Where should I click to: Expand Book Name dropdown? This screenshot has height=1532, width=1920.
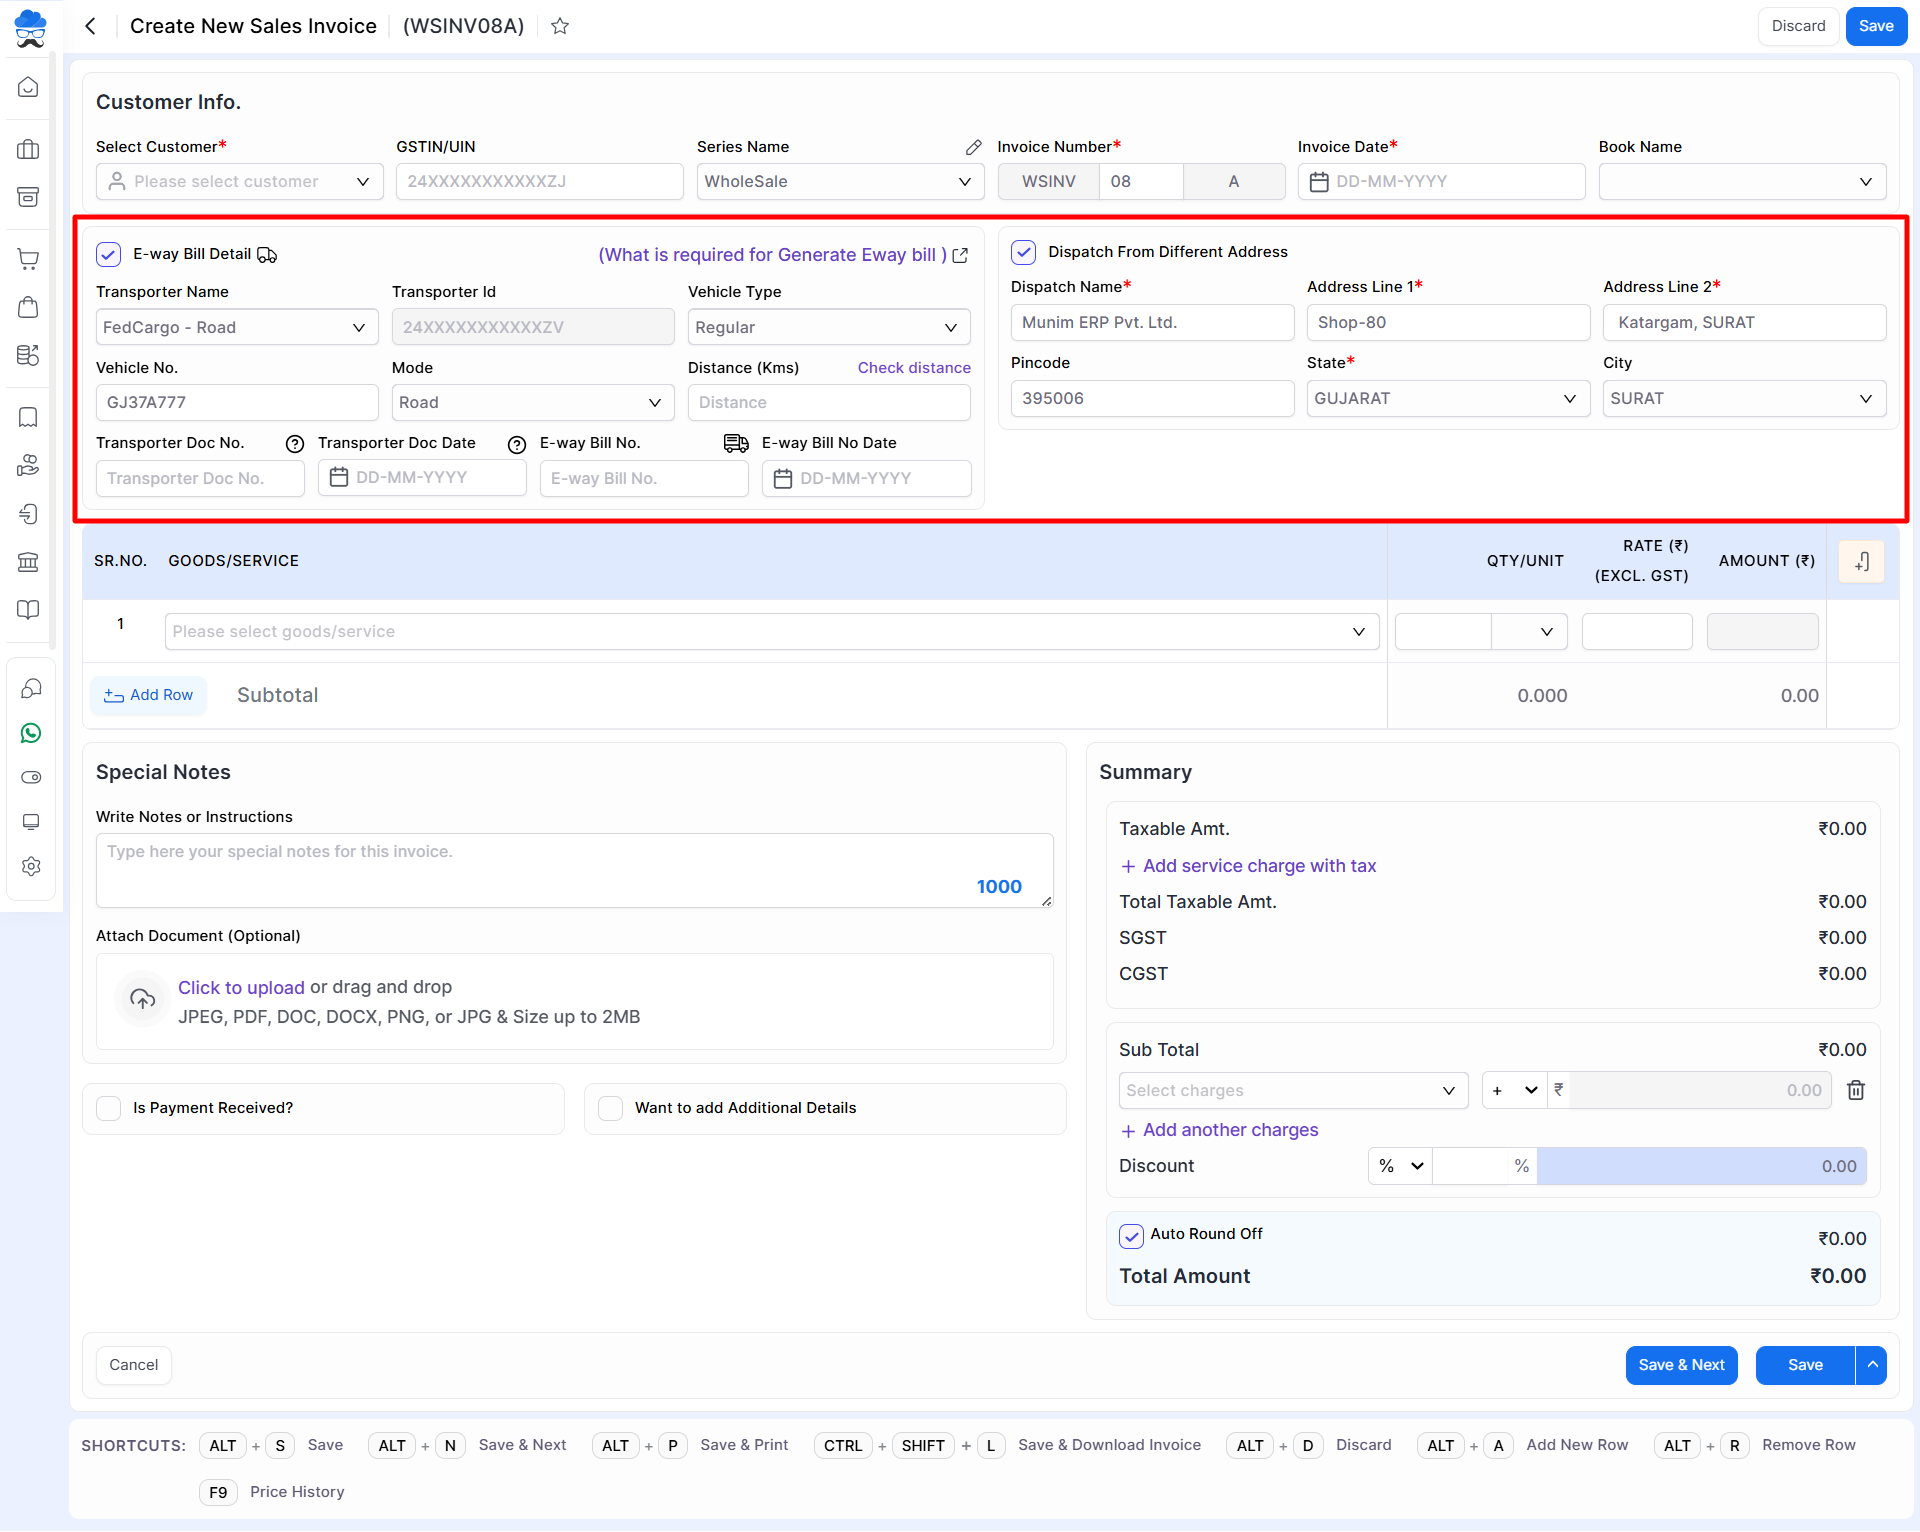[1742, 182]
